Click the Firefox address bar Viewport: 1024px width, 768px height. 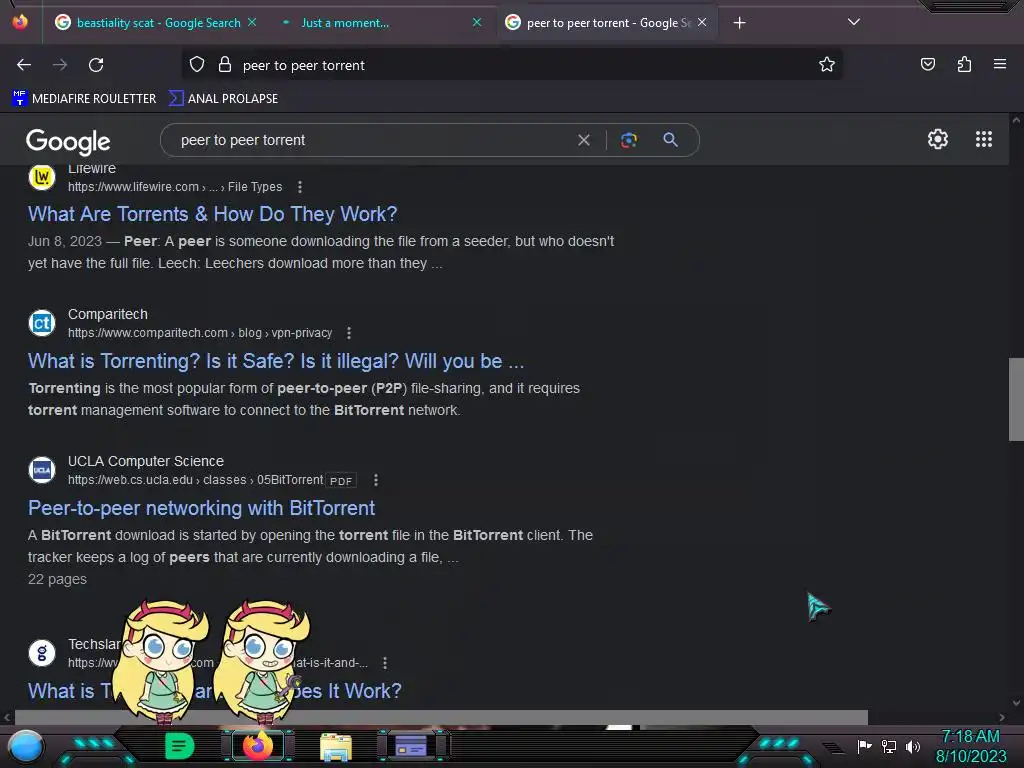point(511,65)
